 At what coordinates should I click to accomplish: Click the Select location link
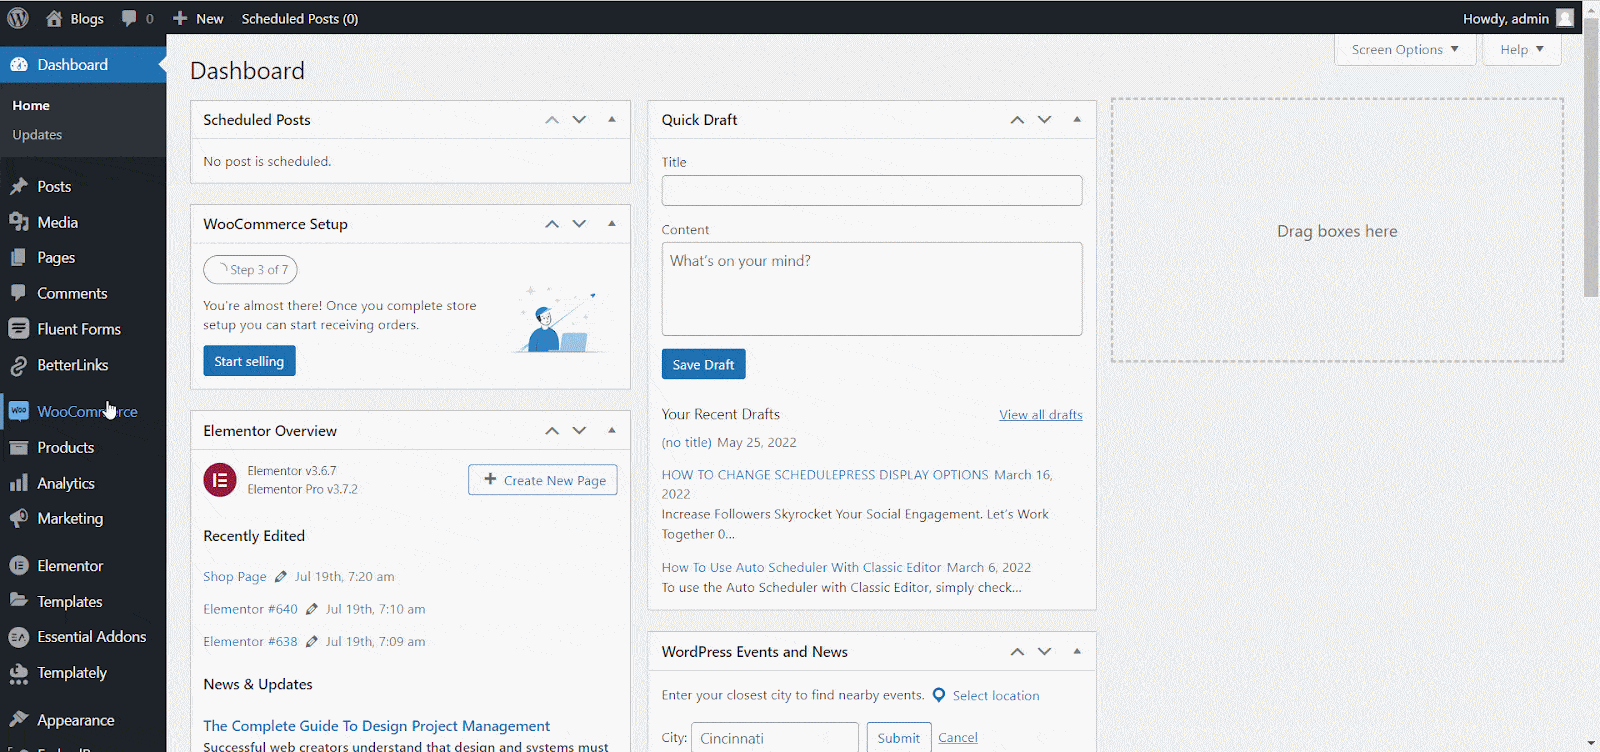996,696
